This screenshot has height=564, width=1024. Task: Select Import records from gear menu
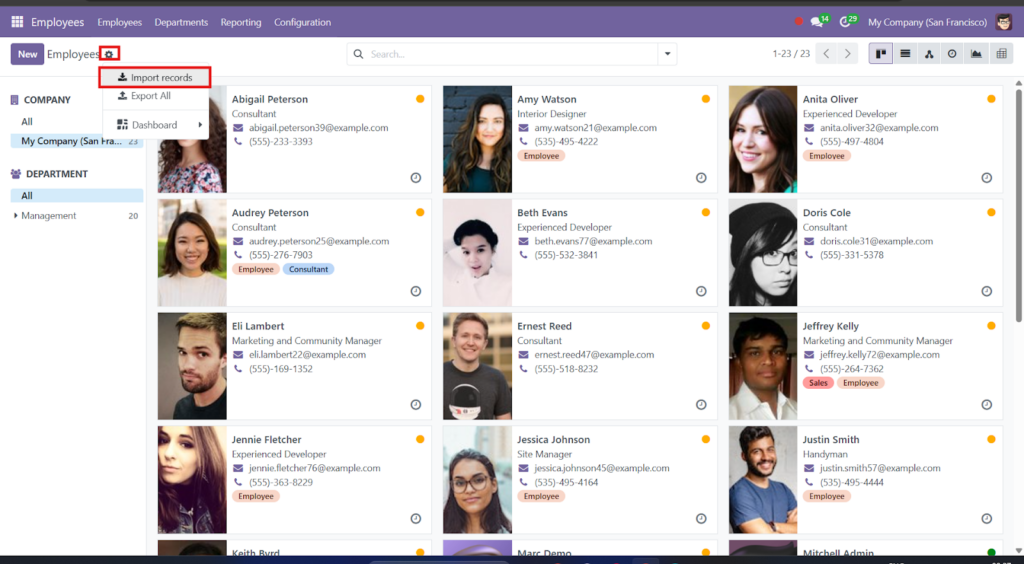click(x=155, y=77)
